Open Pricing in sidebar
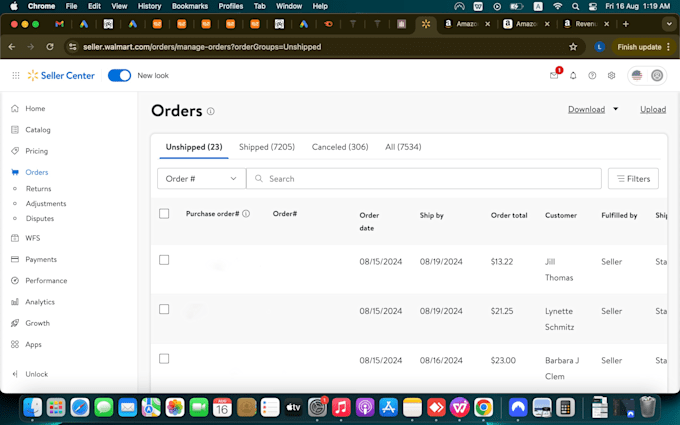 [x=36, y=151]
